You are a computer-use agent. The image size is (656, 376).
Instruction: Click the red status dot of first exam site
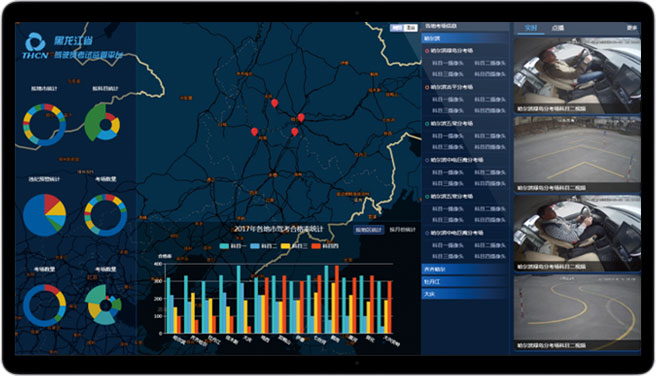[427, 51]
